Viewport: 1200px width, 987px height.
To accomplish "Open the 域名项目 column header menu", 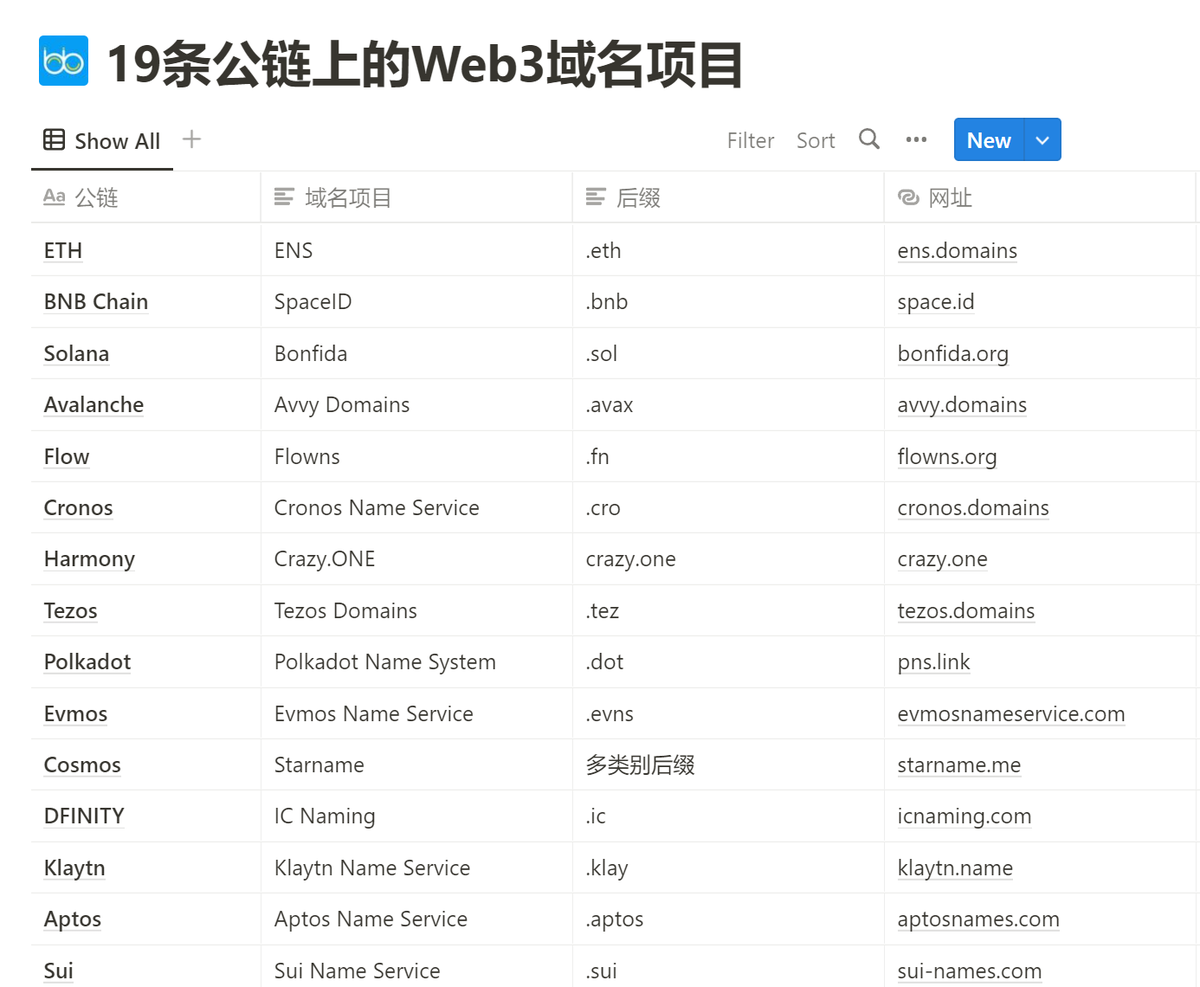I will 416,197.
